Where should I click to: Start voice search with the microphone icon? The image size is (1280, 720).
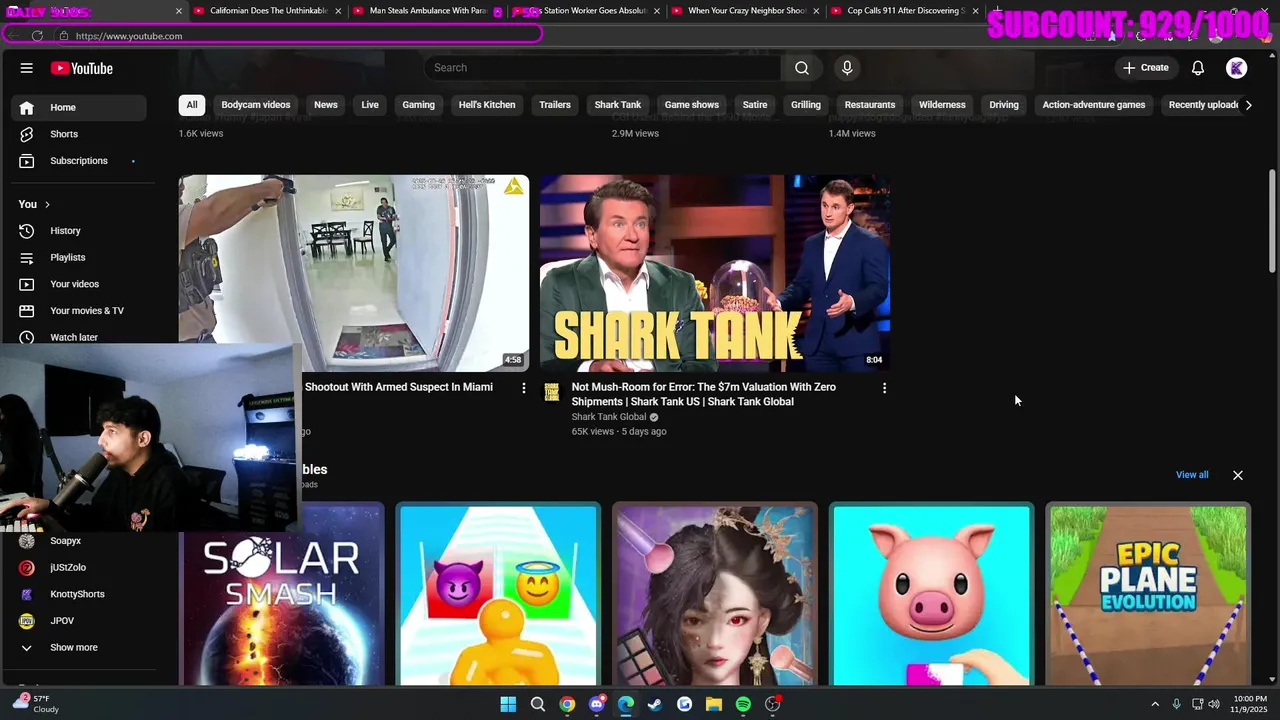click(x=847, y=68)
